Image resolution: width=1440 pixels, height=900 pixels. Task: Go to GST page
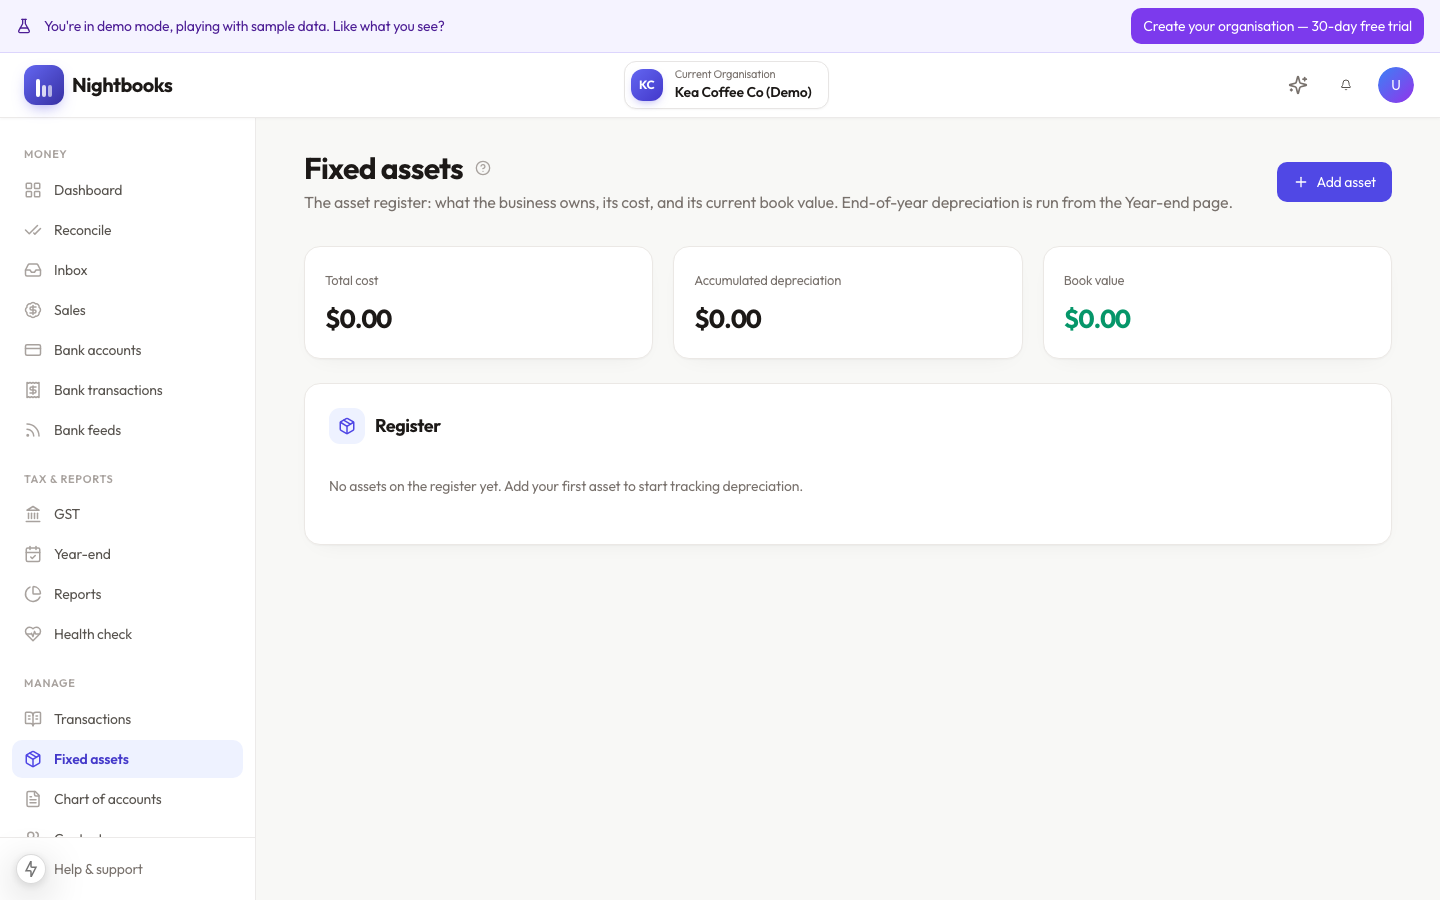127,514
